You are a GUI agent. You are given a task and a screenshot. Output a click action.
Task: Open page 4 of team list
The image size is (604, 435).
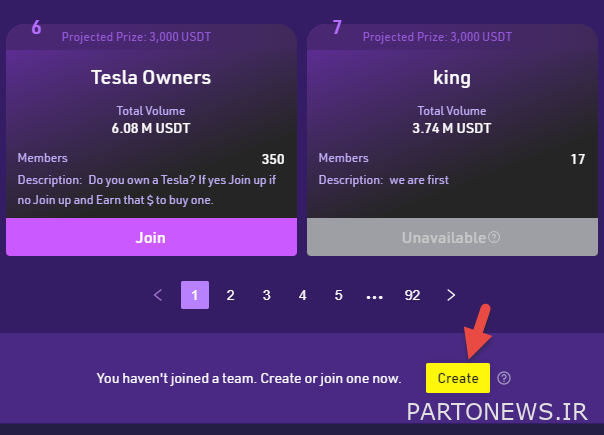click(302, 295)
